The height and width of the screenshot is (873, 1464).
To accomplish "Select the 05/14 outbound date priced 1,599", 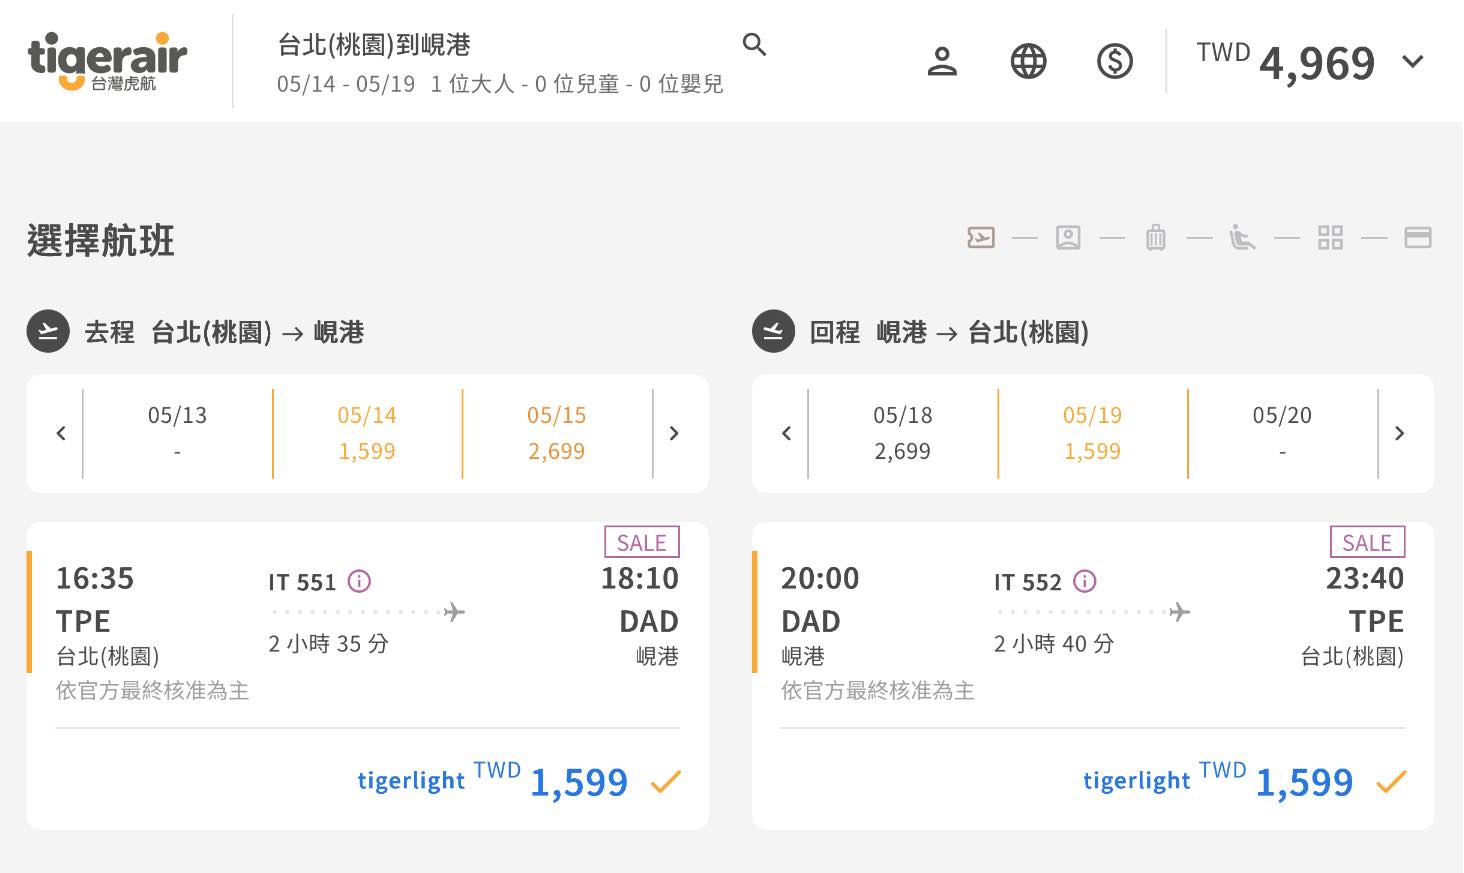I will (x=367, y=433).
